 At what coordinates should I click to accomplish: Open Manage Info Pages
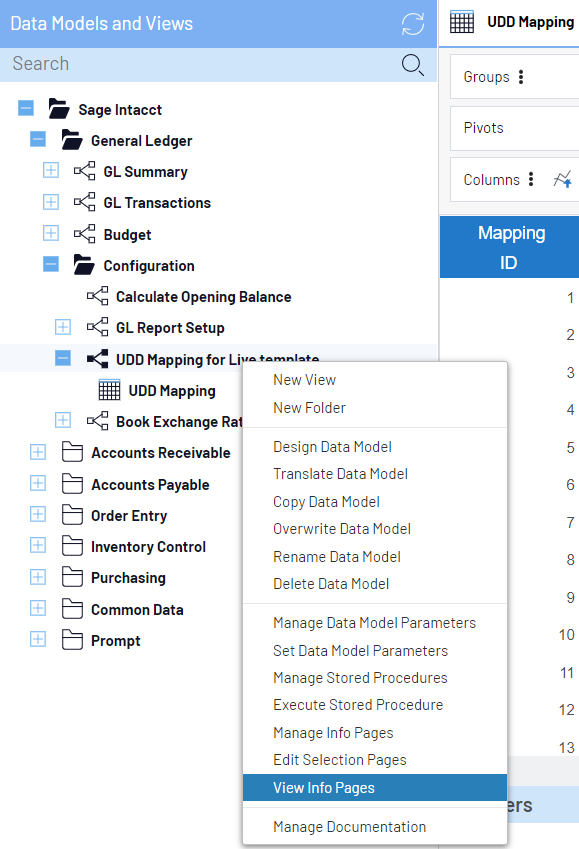(375, 733)
